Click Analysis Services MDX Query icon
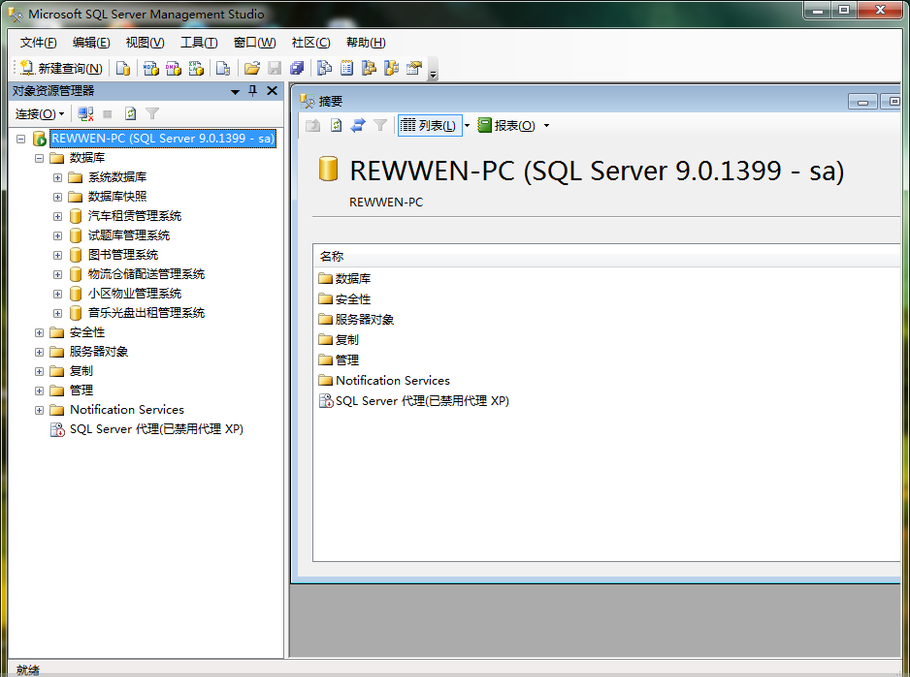Viewport: 910px width, 677px height. click(x=151, y=68)
